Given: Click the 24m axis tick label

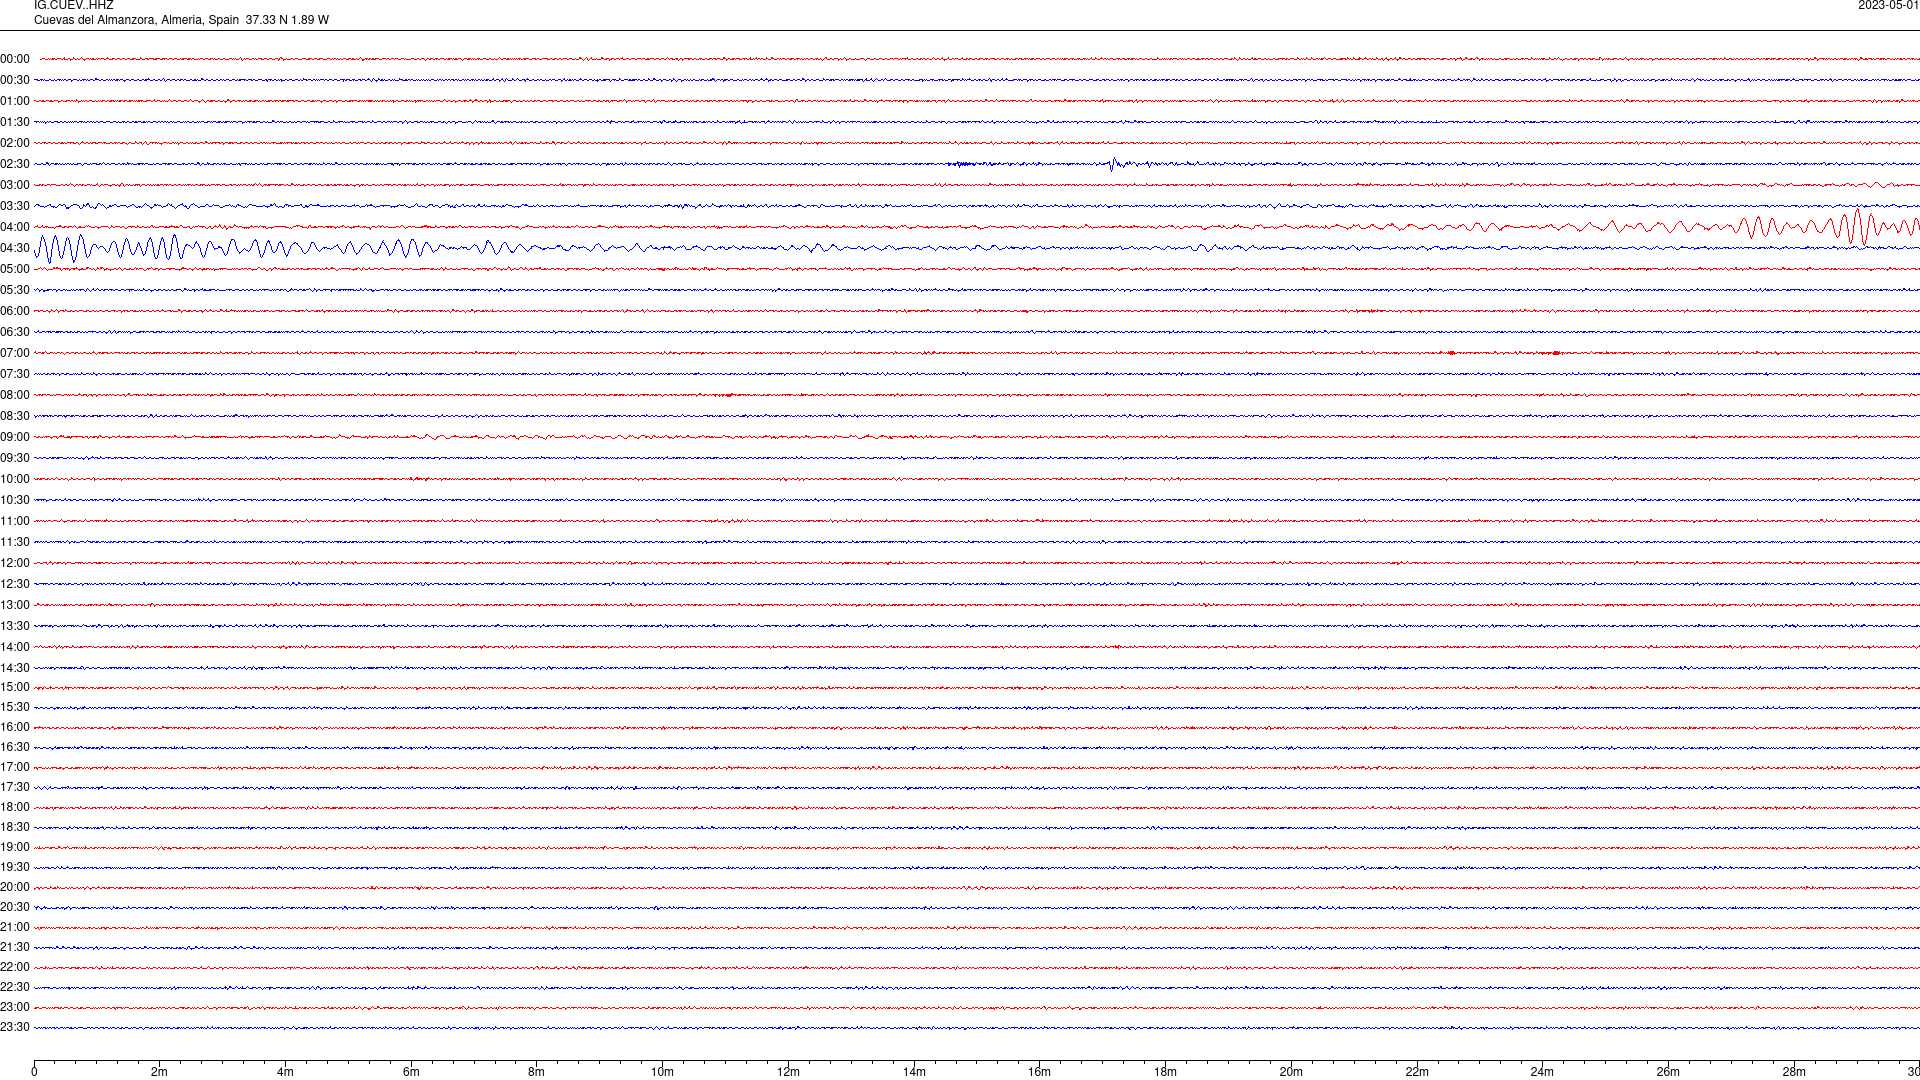Looking at the screenshot, I should click(x=1542, y=1072).
